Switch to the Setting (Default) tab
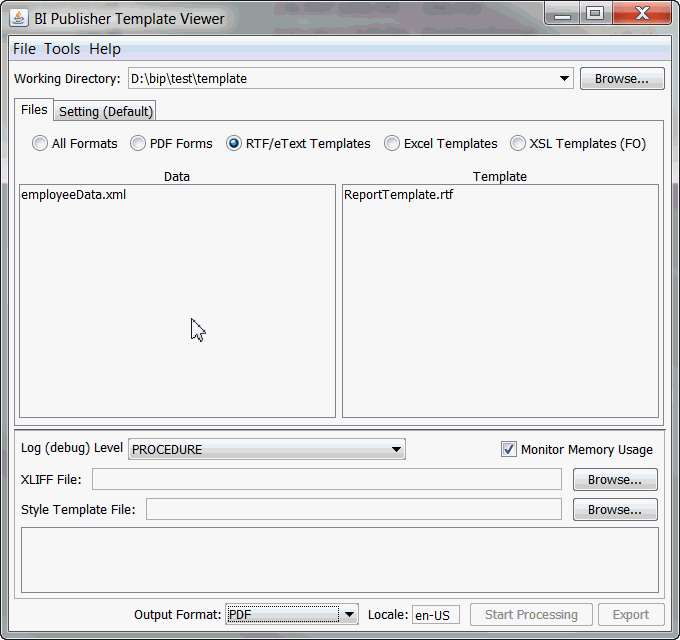This screenshot has height=640, width=680. pos(105,111)
